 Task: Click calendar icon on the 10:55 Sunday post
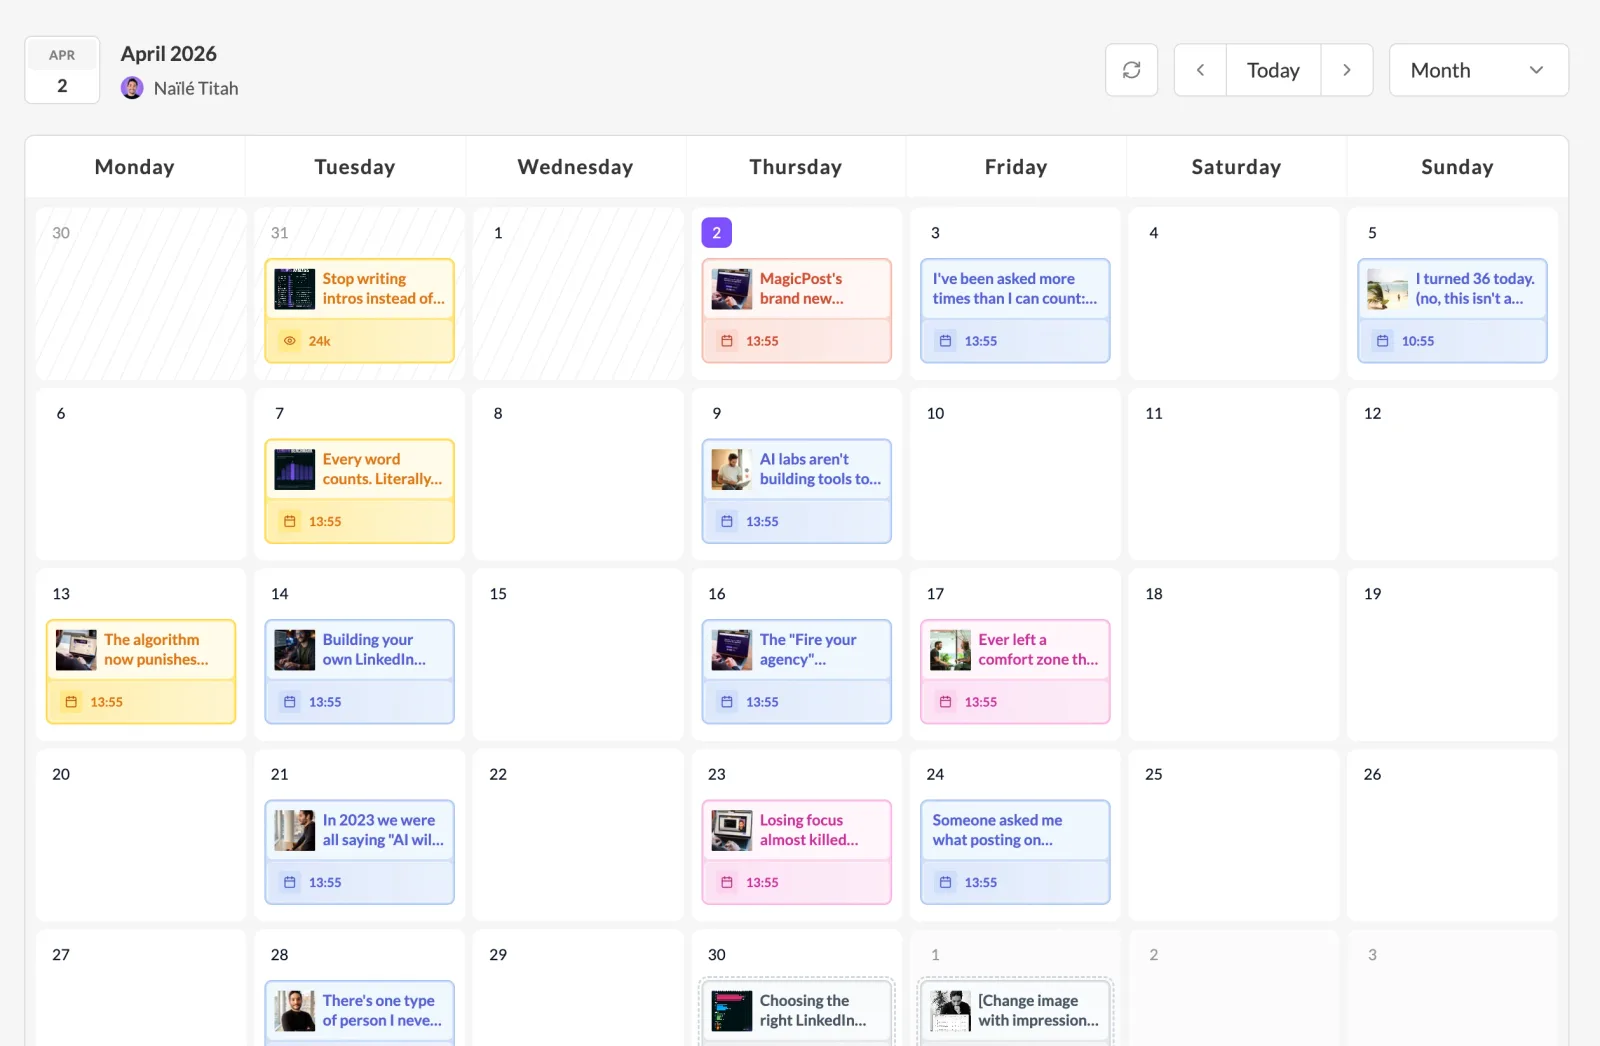(1382, 341)
